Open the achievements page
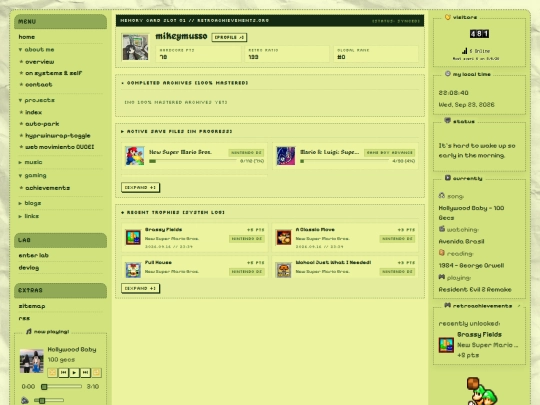 tap(47, 188)
